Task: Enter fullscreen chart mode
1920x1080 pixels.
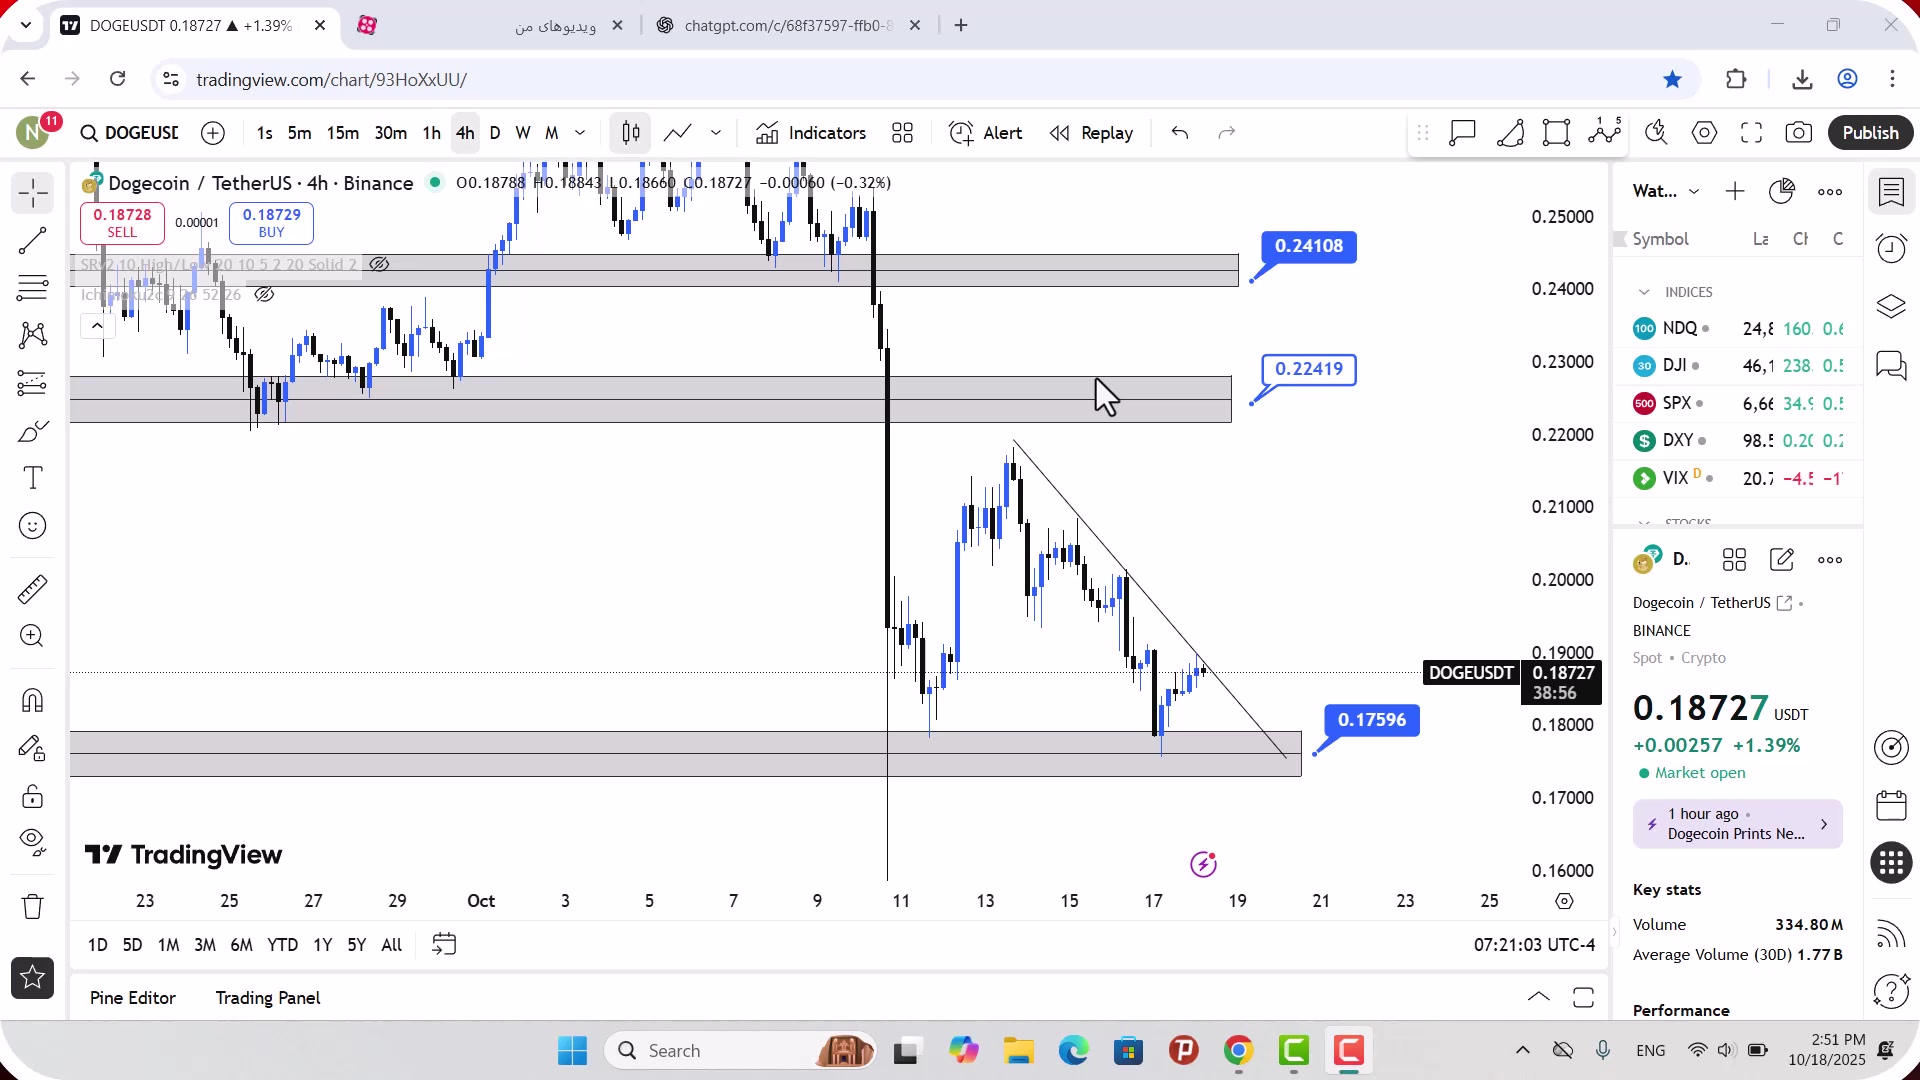Action: tap(1752, 133)
